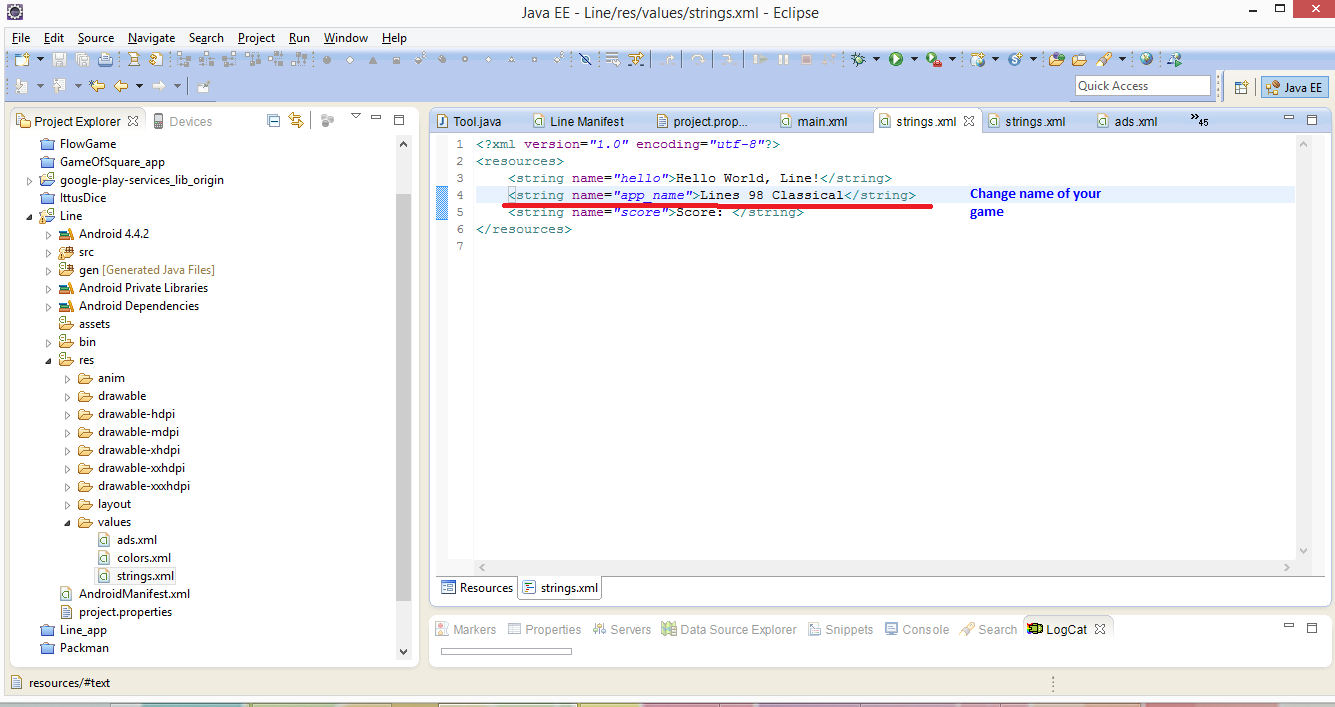Viewport: 1335px width, 707px height.
Task: Open the Navigate menu
Action: point(153,38)
